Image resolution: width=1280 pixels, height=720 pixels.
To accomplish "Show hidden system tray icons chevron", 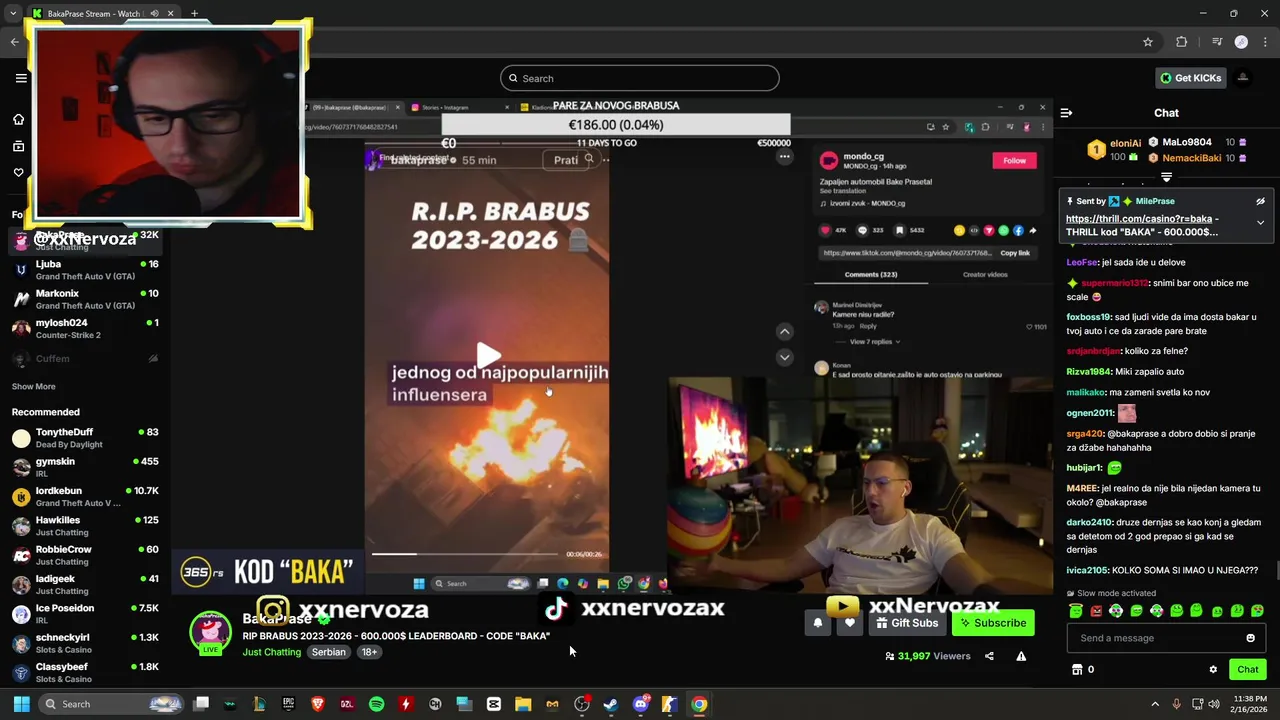I will tap(1154, 704).
